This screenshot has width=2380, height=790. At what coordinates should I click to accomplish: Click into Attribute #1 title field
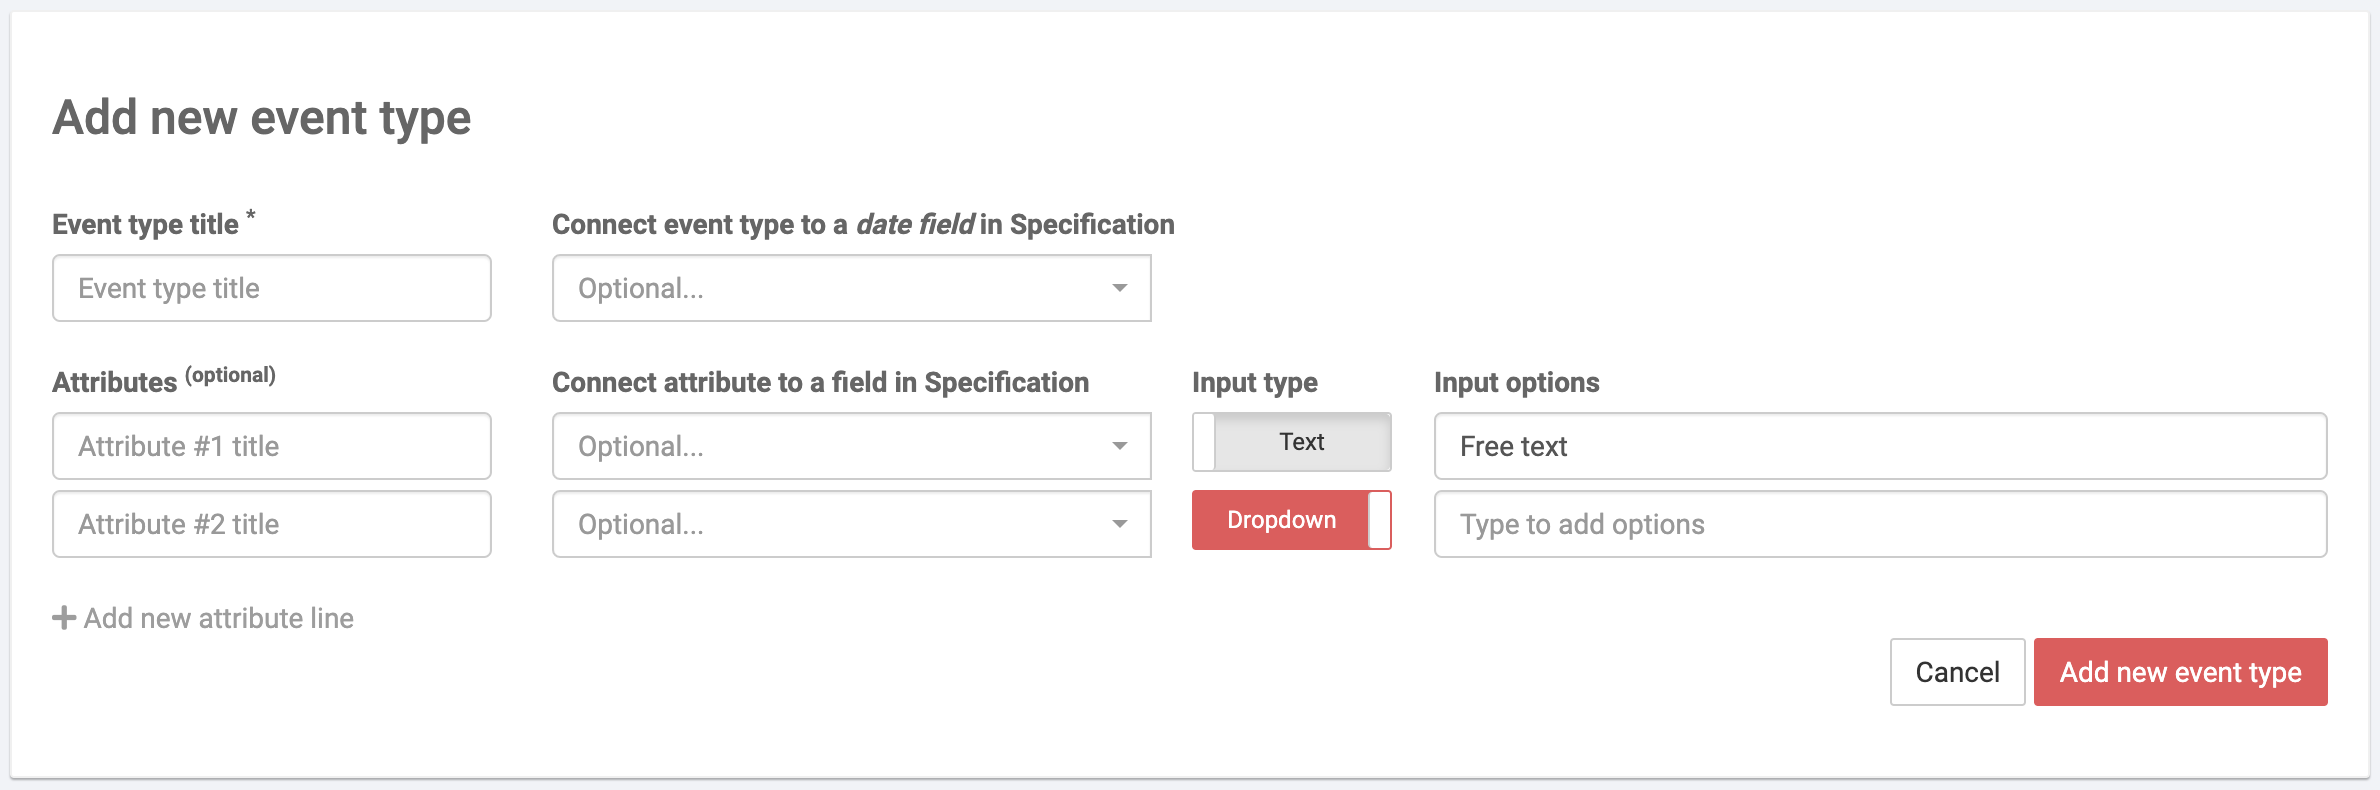[271, 446]
